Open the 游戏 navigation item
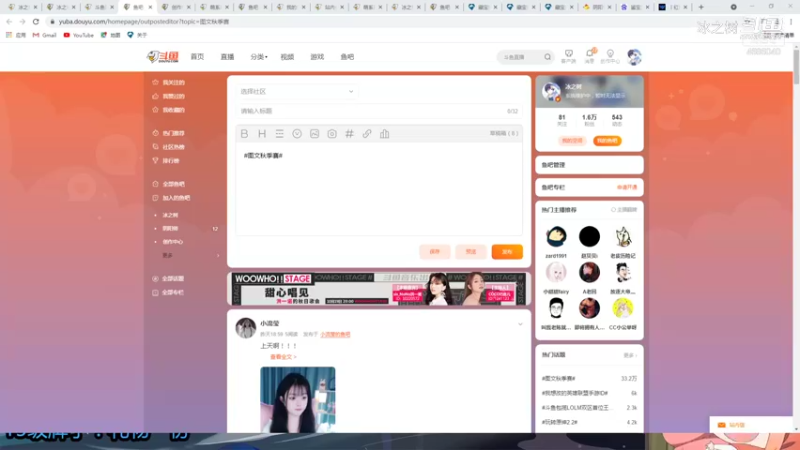 [x=317, y=57]
